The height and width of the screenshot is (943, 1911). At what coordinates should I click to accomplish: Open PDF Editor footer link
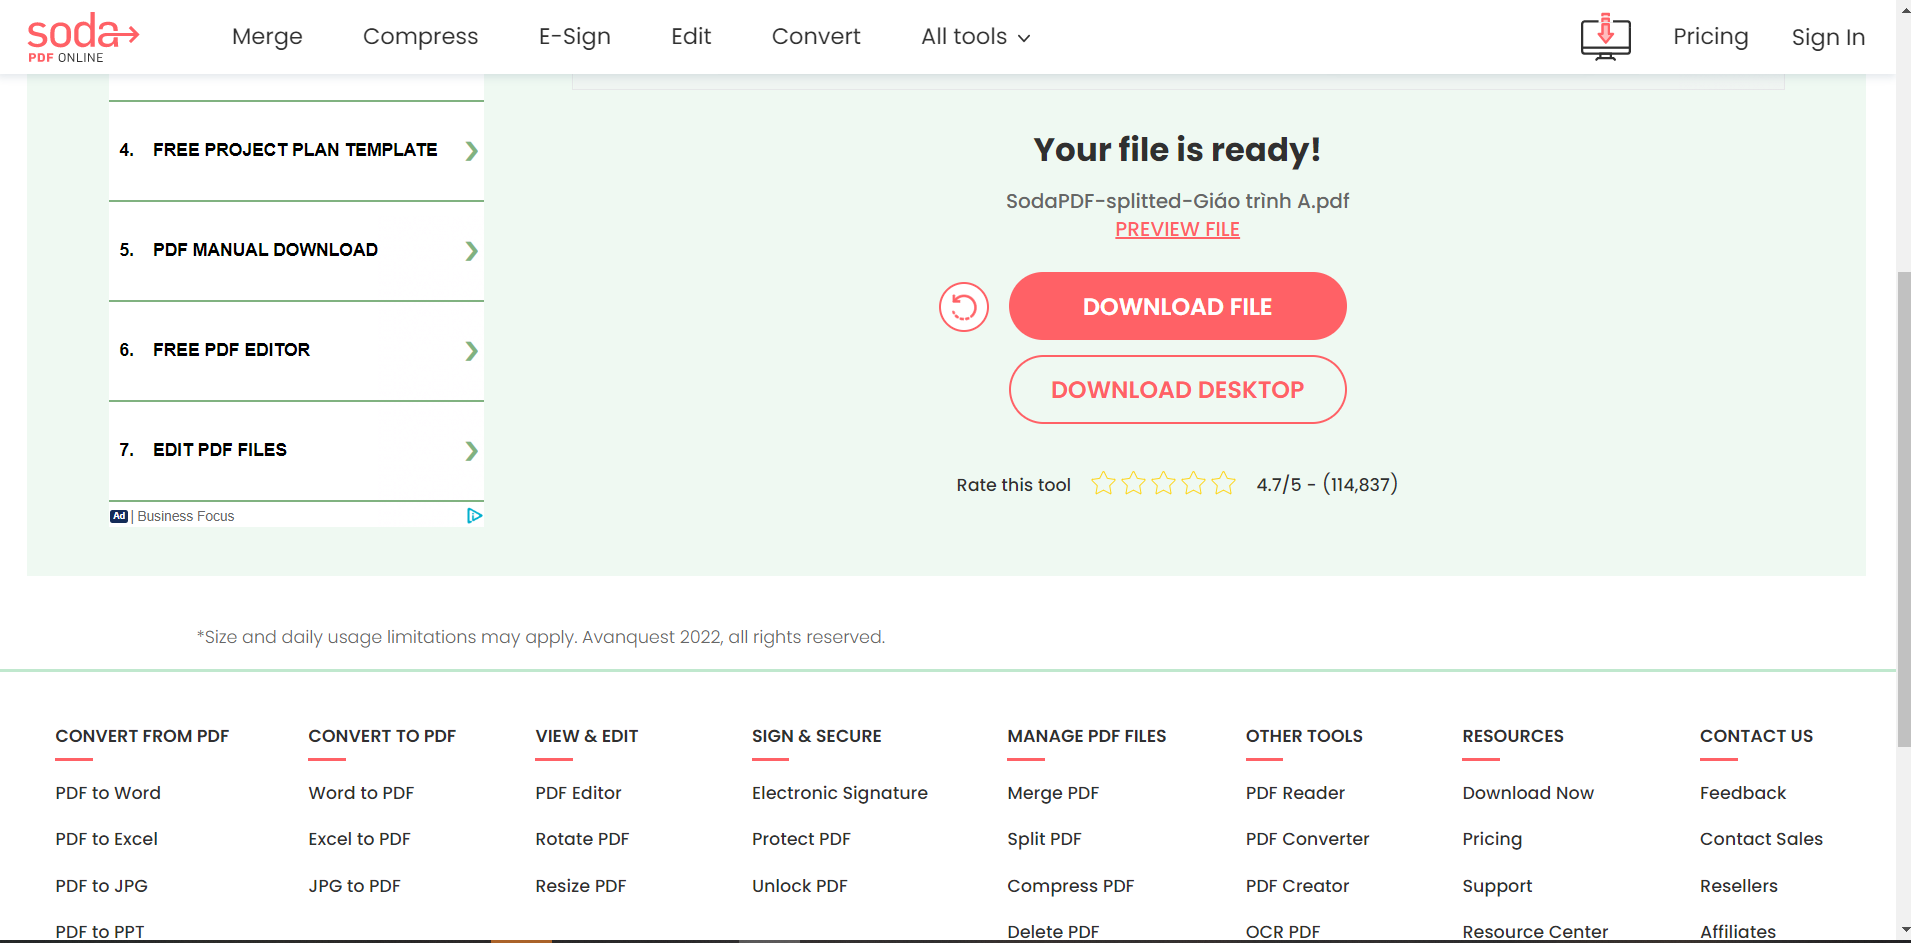(x=578, y=793)
